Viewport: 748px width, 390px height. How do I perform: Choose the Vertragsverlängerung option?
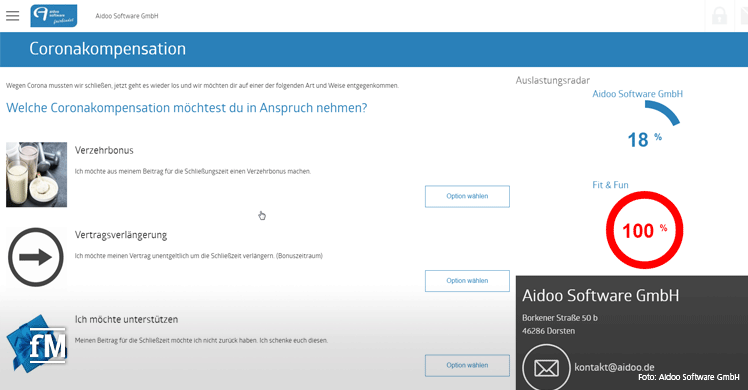point(467,281)
